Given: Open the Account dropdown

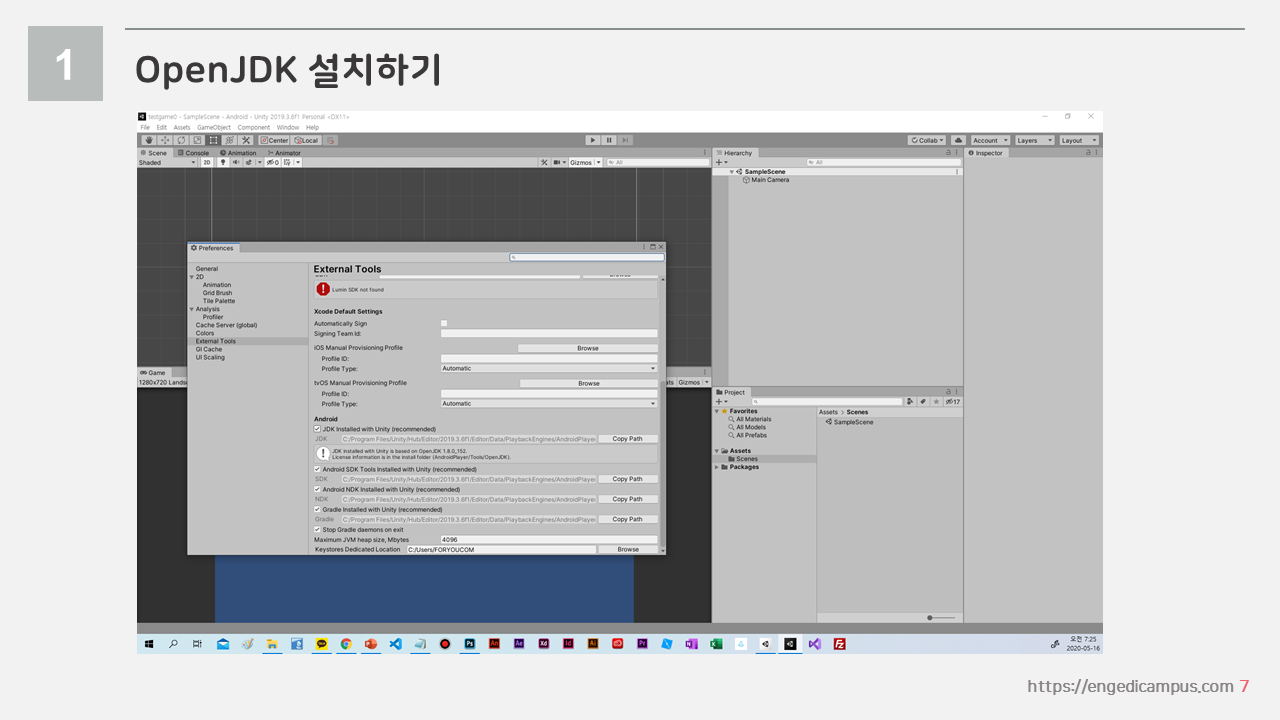Looking at the screenshot, I should click(990, 140).
